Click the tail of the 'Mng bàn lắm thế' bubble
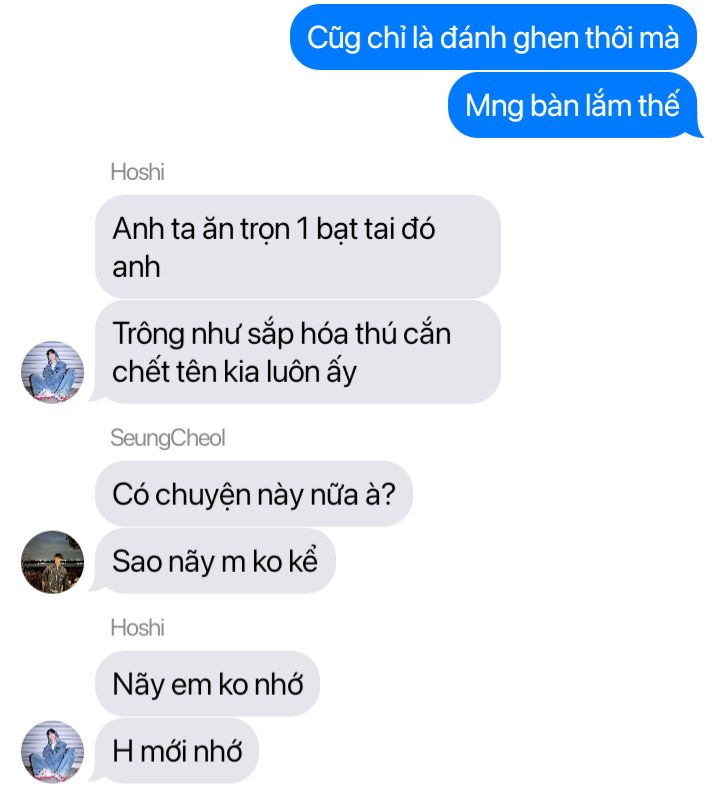Image resolution: width=720 pixels, height=786 pixels. pyautogui.click(x=697, y=130)
